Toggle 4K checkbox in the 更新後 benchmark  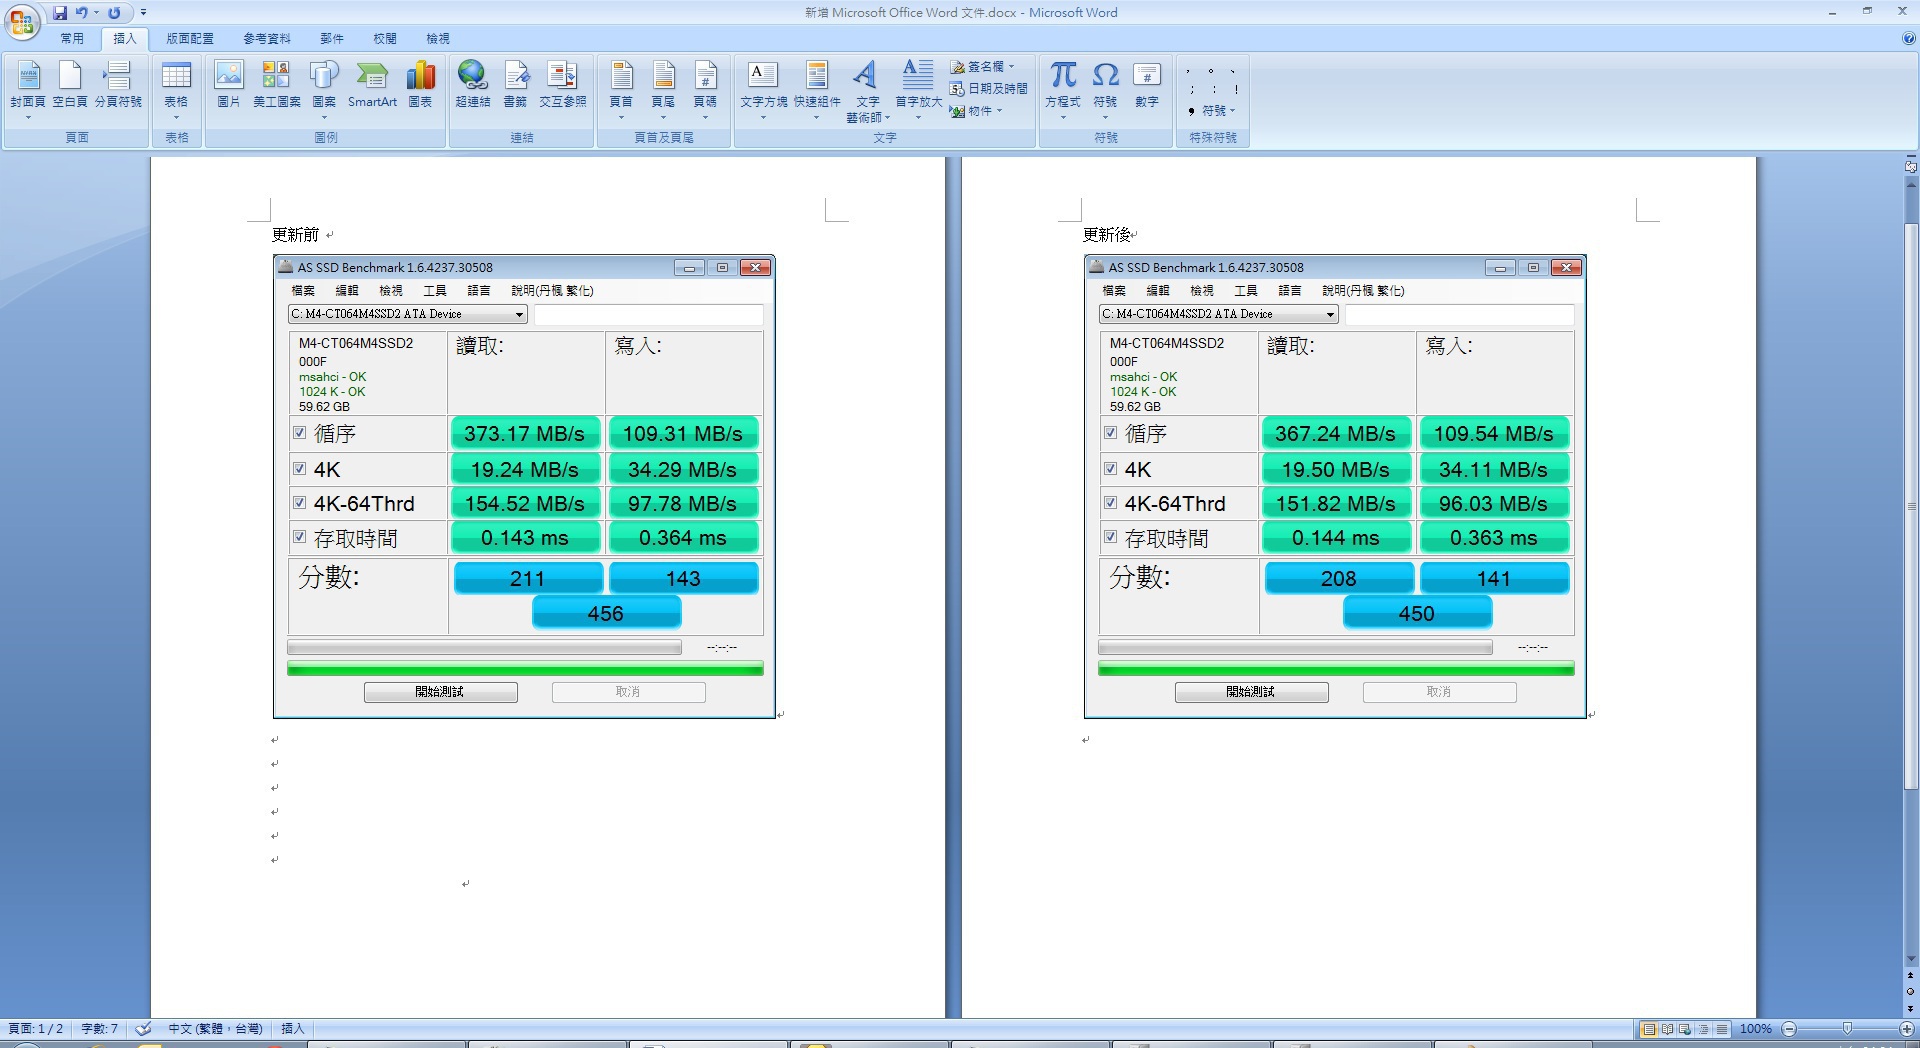(x=1110, y=468)
